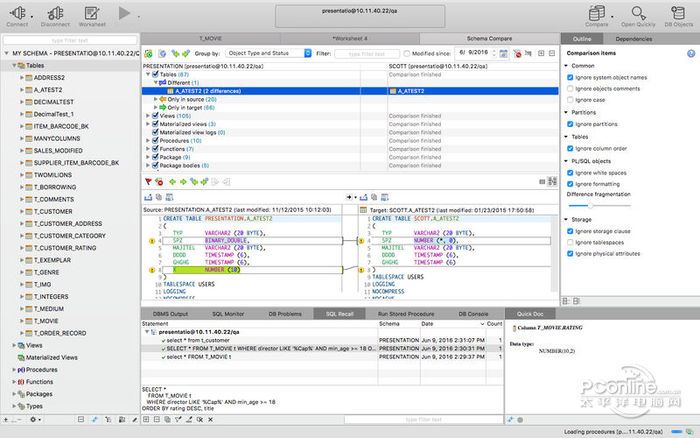Image resolution: width=700 pixels, height=438 pixels.
Task: Click the Filter text field
Action: [367, 52]
